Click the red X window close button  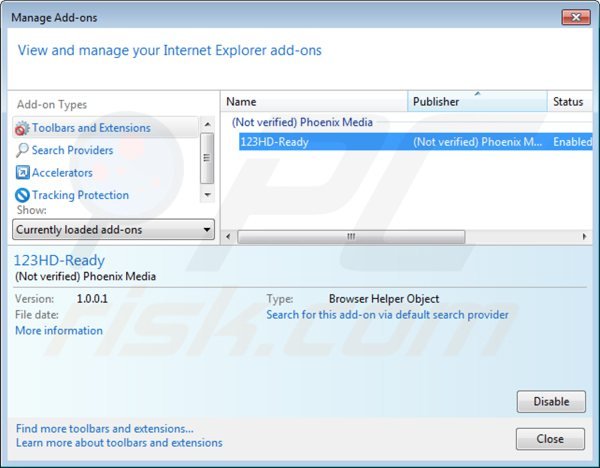(x=576, y=17)
